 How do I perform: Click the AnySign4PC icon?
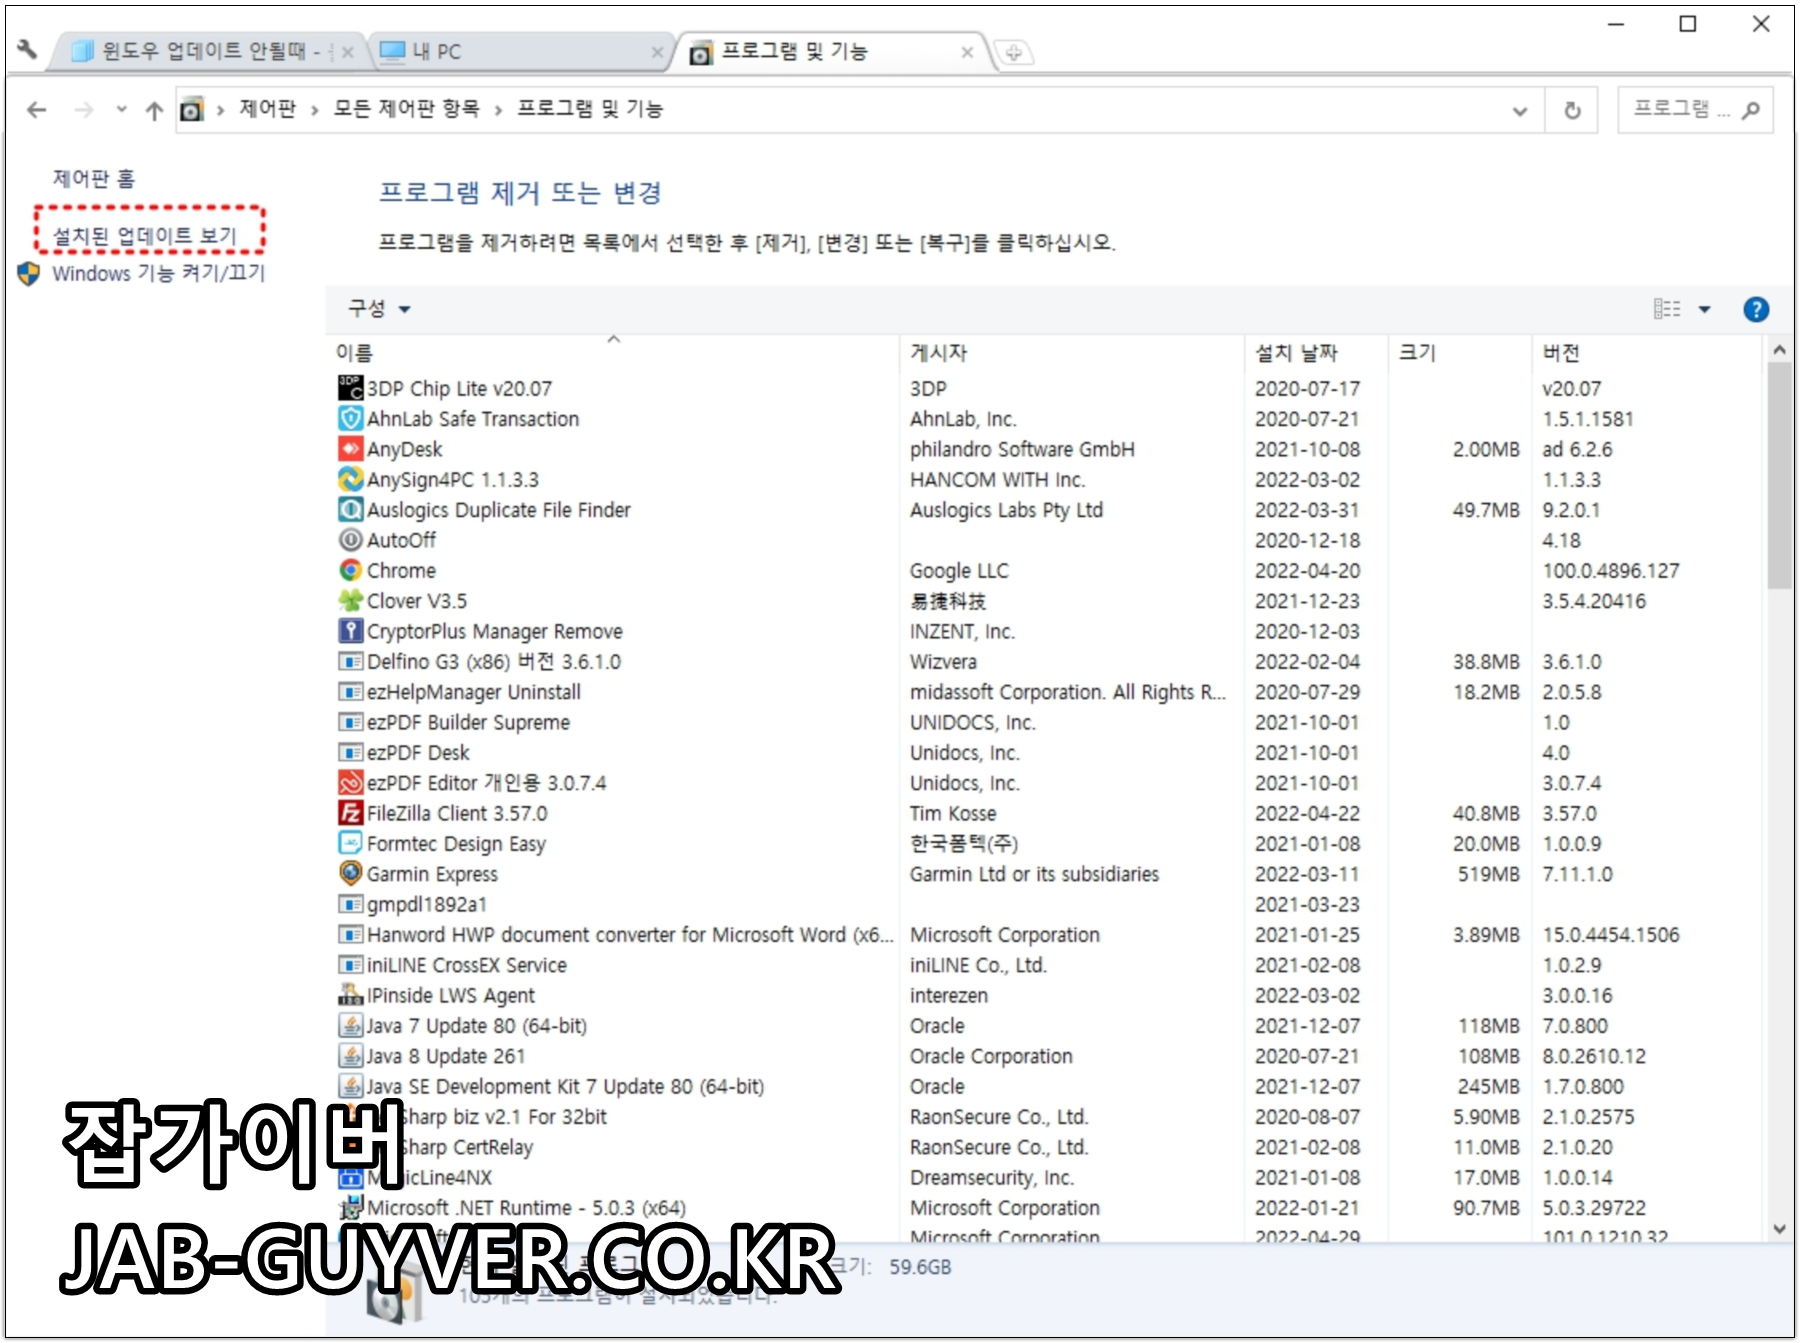coord(350,479)
